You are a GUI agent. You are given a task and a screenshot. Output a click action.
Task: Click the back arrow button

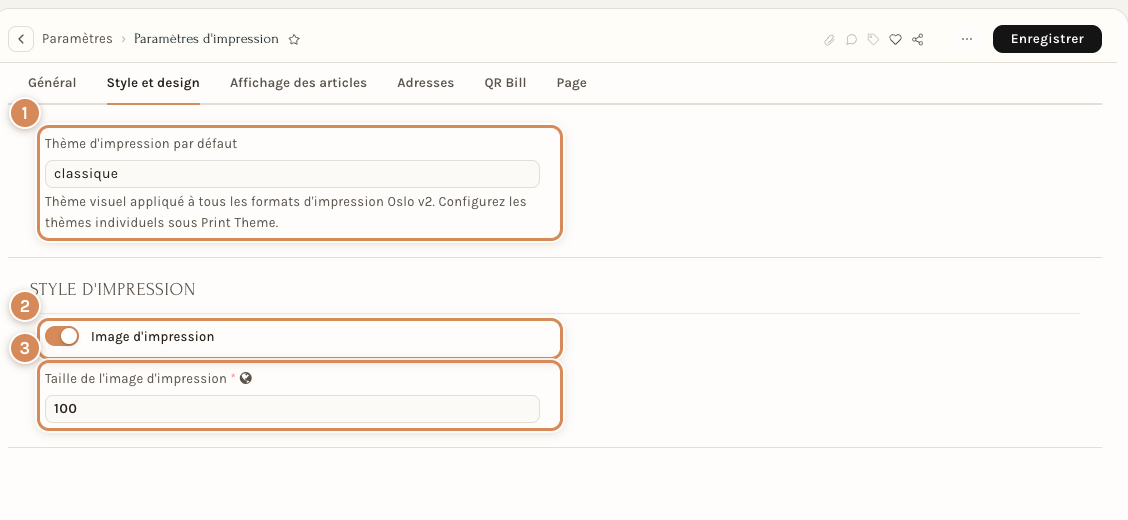click(x=21, y=39)
